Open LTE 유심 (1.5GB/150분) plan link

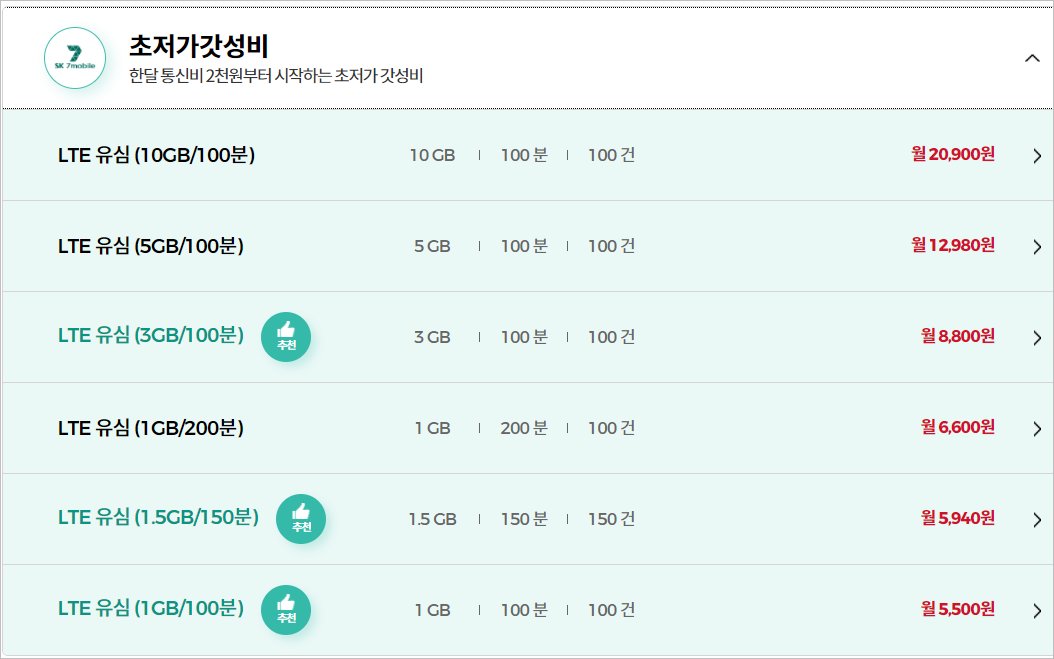pos(158,518)
